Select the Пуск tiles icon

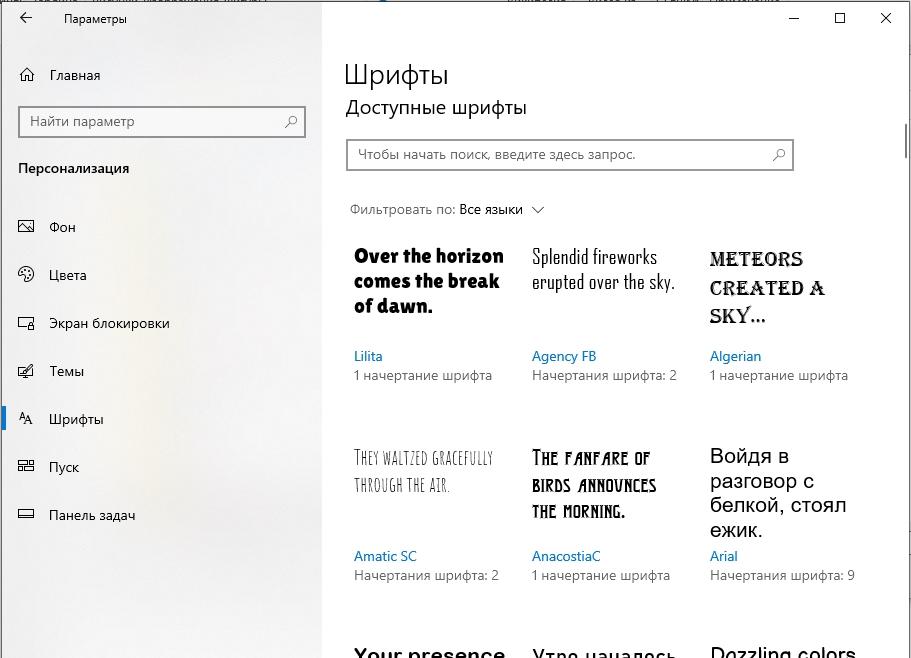(x=26, y=466)
